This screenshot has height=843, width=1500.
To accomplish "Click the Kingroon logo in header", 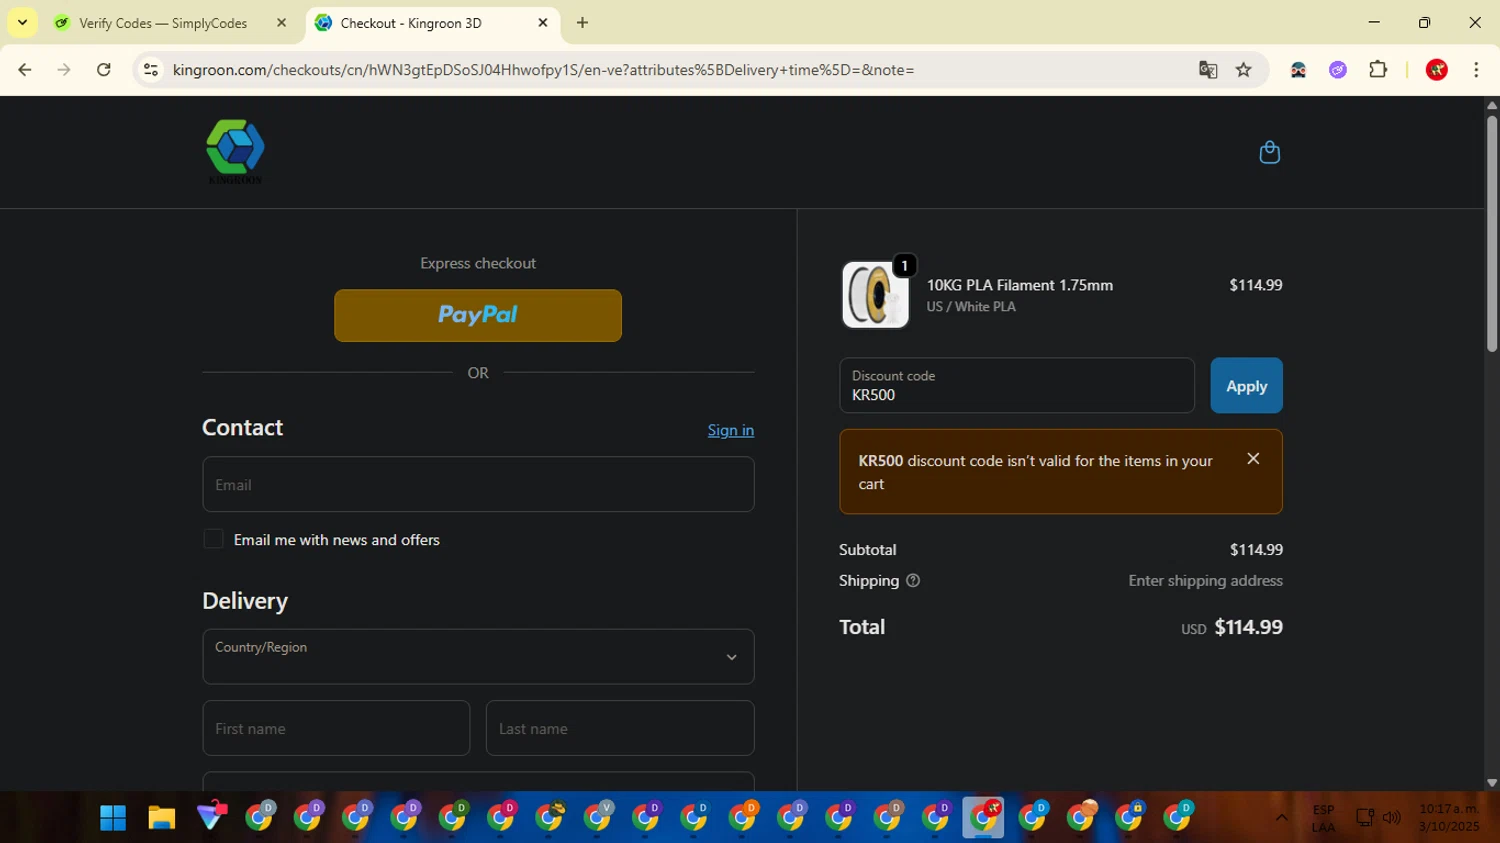I will coord(235,152).
